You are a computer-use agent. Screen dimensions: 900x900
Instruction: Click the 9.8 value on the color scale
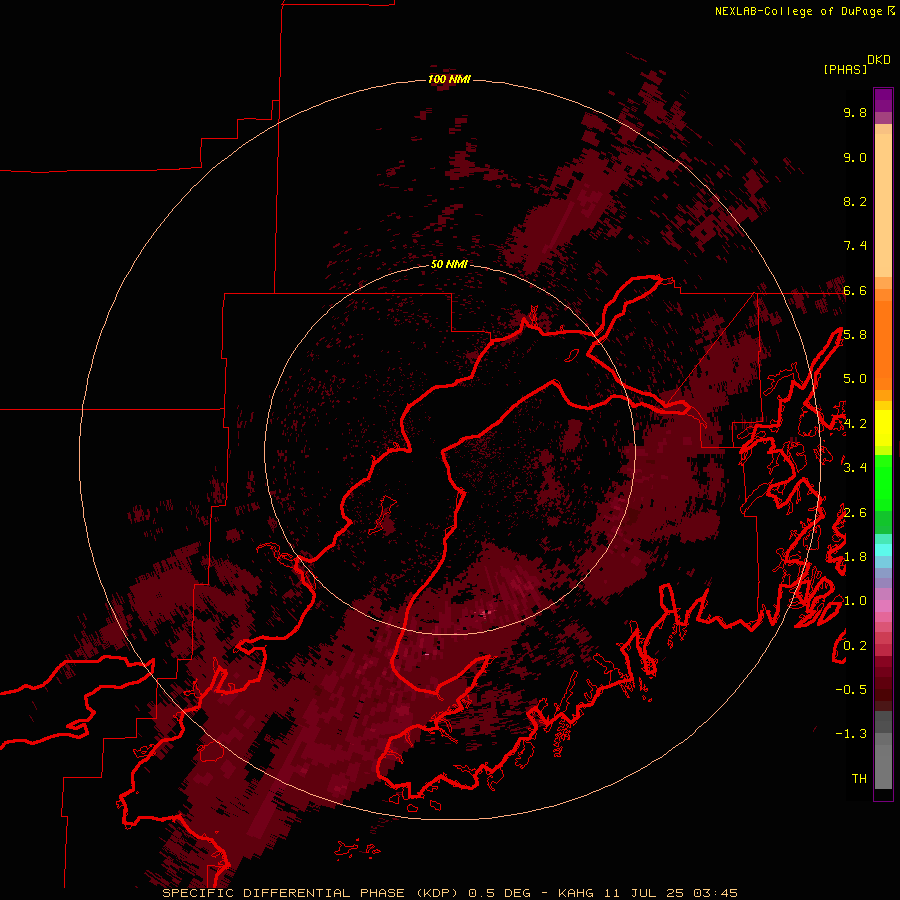(855, 112)
